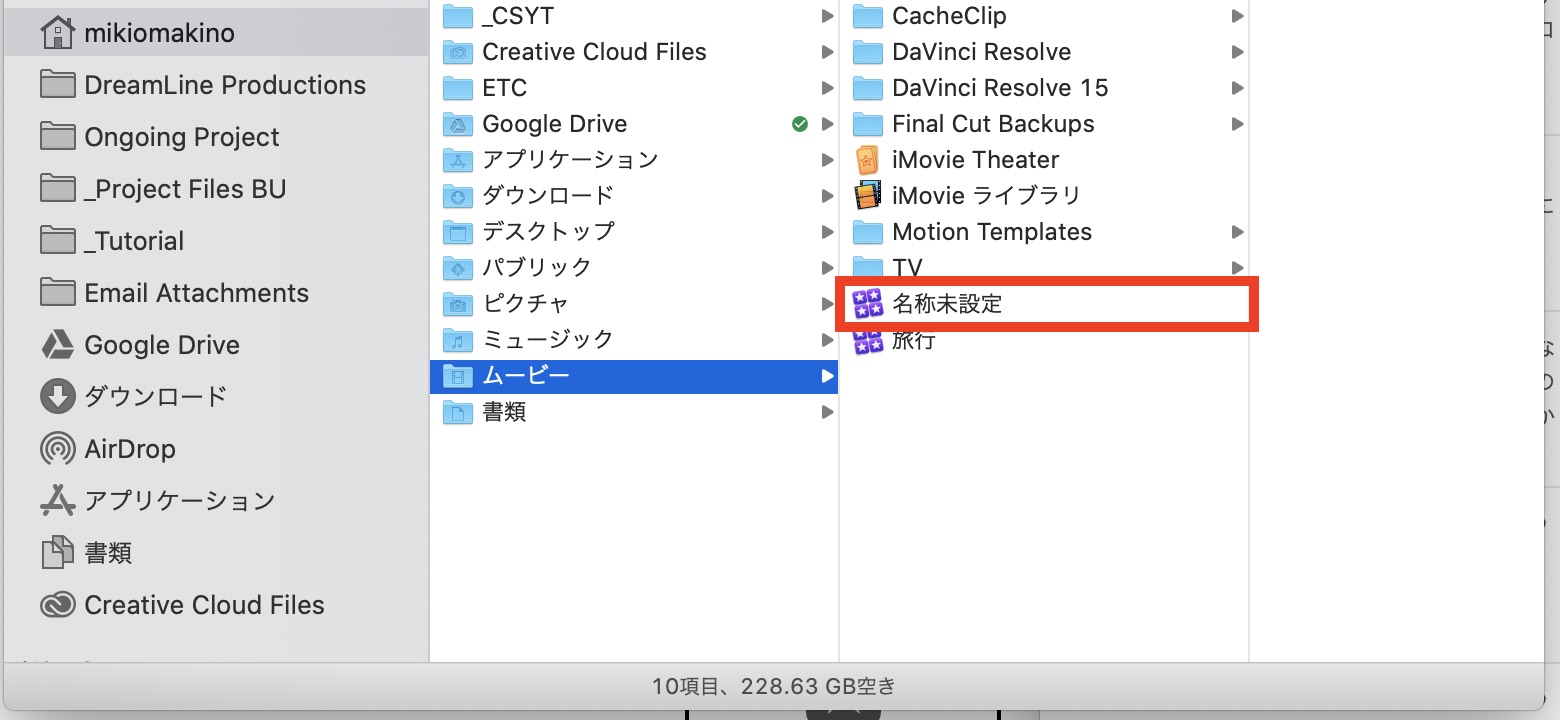The image size is (1560, 720).
Task: Expand the DaVinci Resolve 15 arrow
Action: pos(1237,88)
